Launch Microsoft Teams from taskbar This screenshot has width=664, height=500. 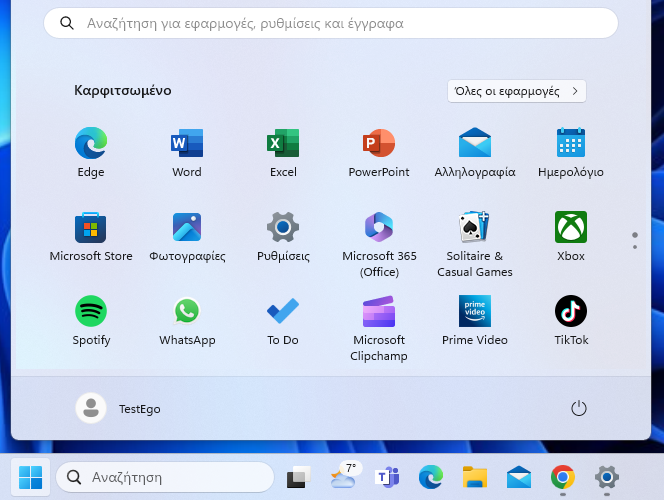coord(387,477)
